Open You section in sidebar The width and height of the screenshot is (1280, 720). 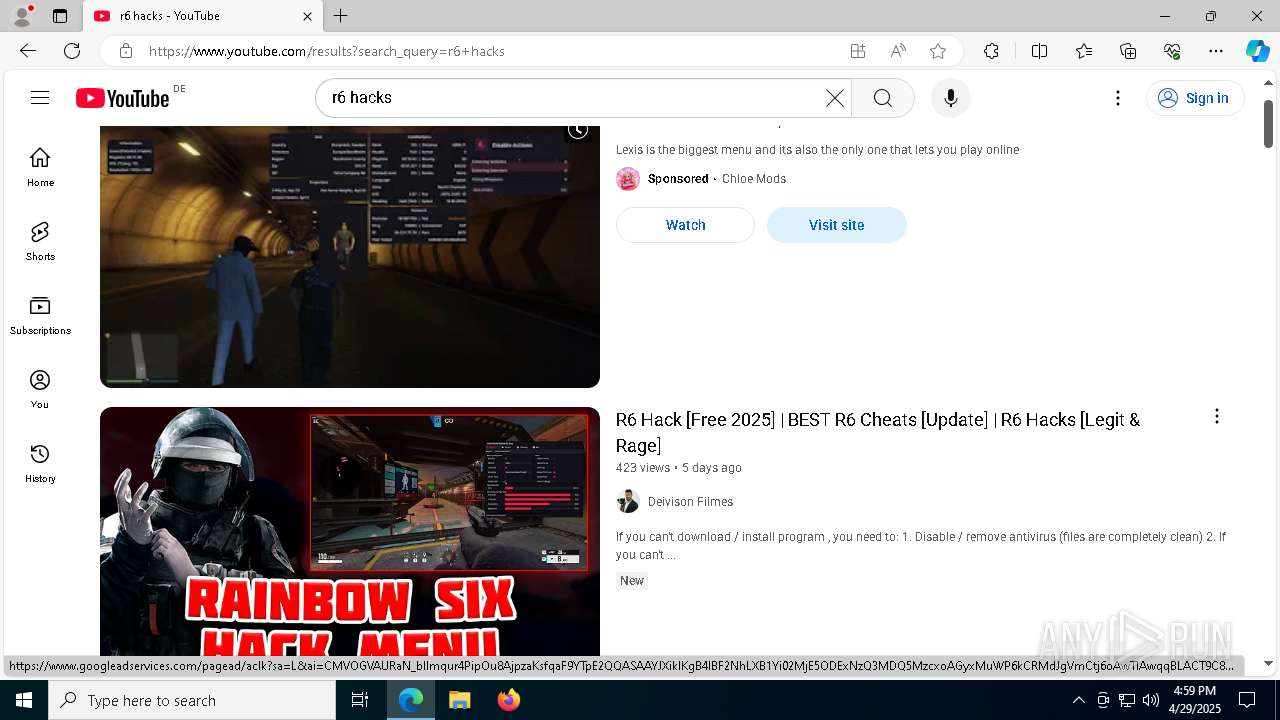[x=40, y=389]
